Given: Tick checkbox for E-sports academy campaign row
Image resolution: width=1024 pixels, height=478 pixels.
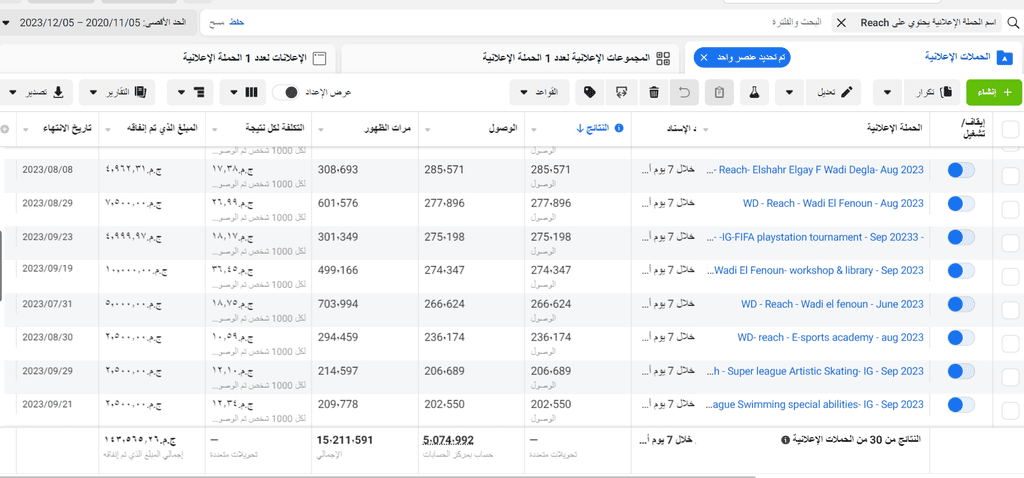Looking at the screenshot, I should pos(1010,343).
